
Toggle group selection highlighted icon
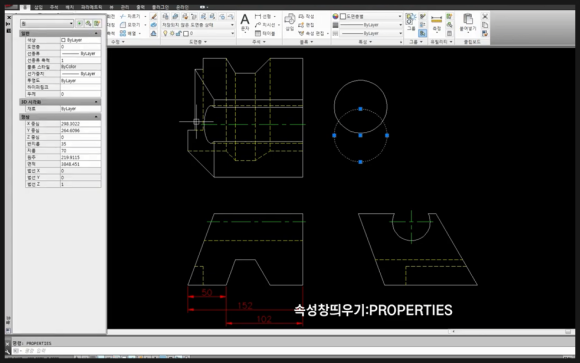click(423, 33)
